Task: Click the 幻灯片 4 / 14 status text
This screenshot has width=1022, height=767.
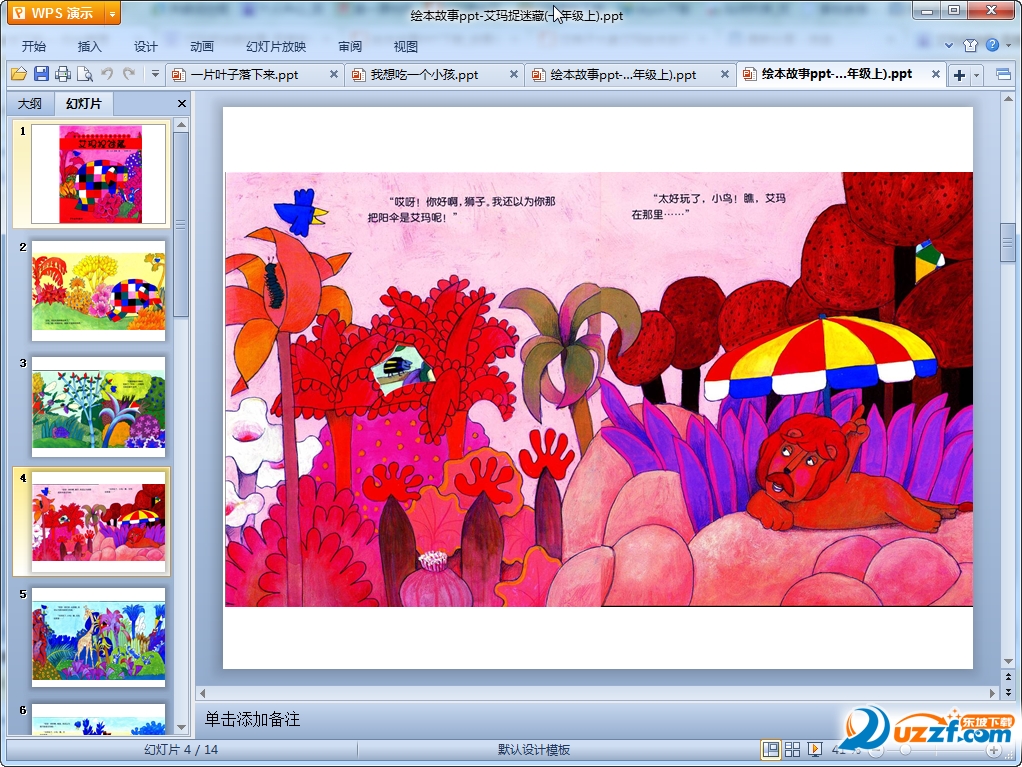Action: tap(181, 749)
